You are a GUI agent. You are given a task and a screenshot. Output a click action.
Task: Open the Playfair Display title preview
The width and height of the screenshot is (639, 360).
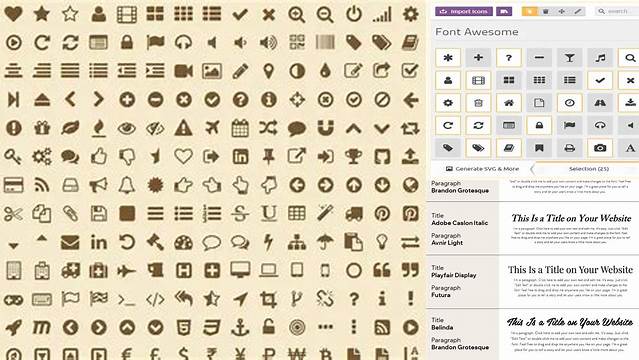[570, 269]
